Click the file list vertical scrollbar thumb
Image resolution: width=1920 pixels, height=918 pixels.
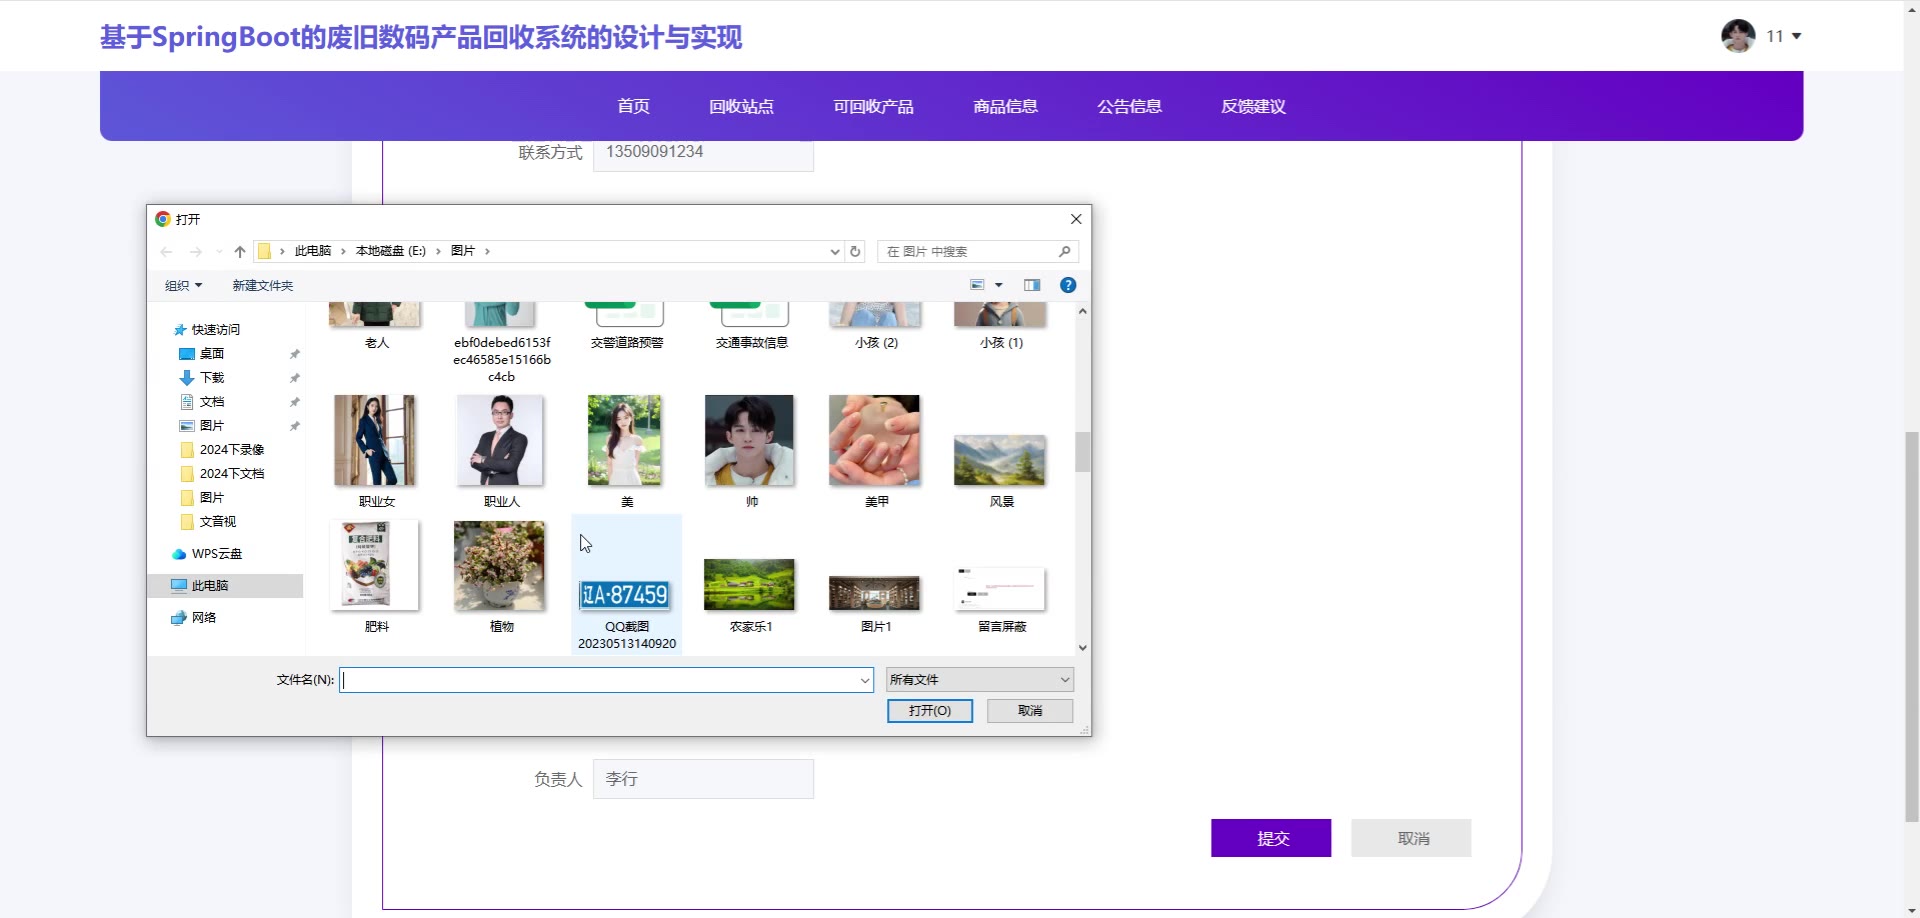1082,451
